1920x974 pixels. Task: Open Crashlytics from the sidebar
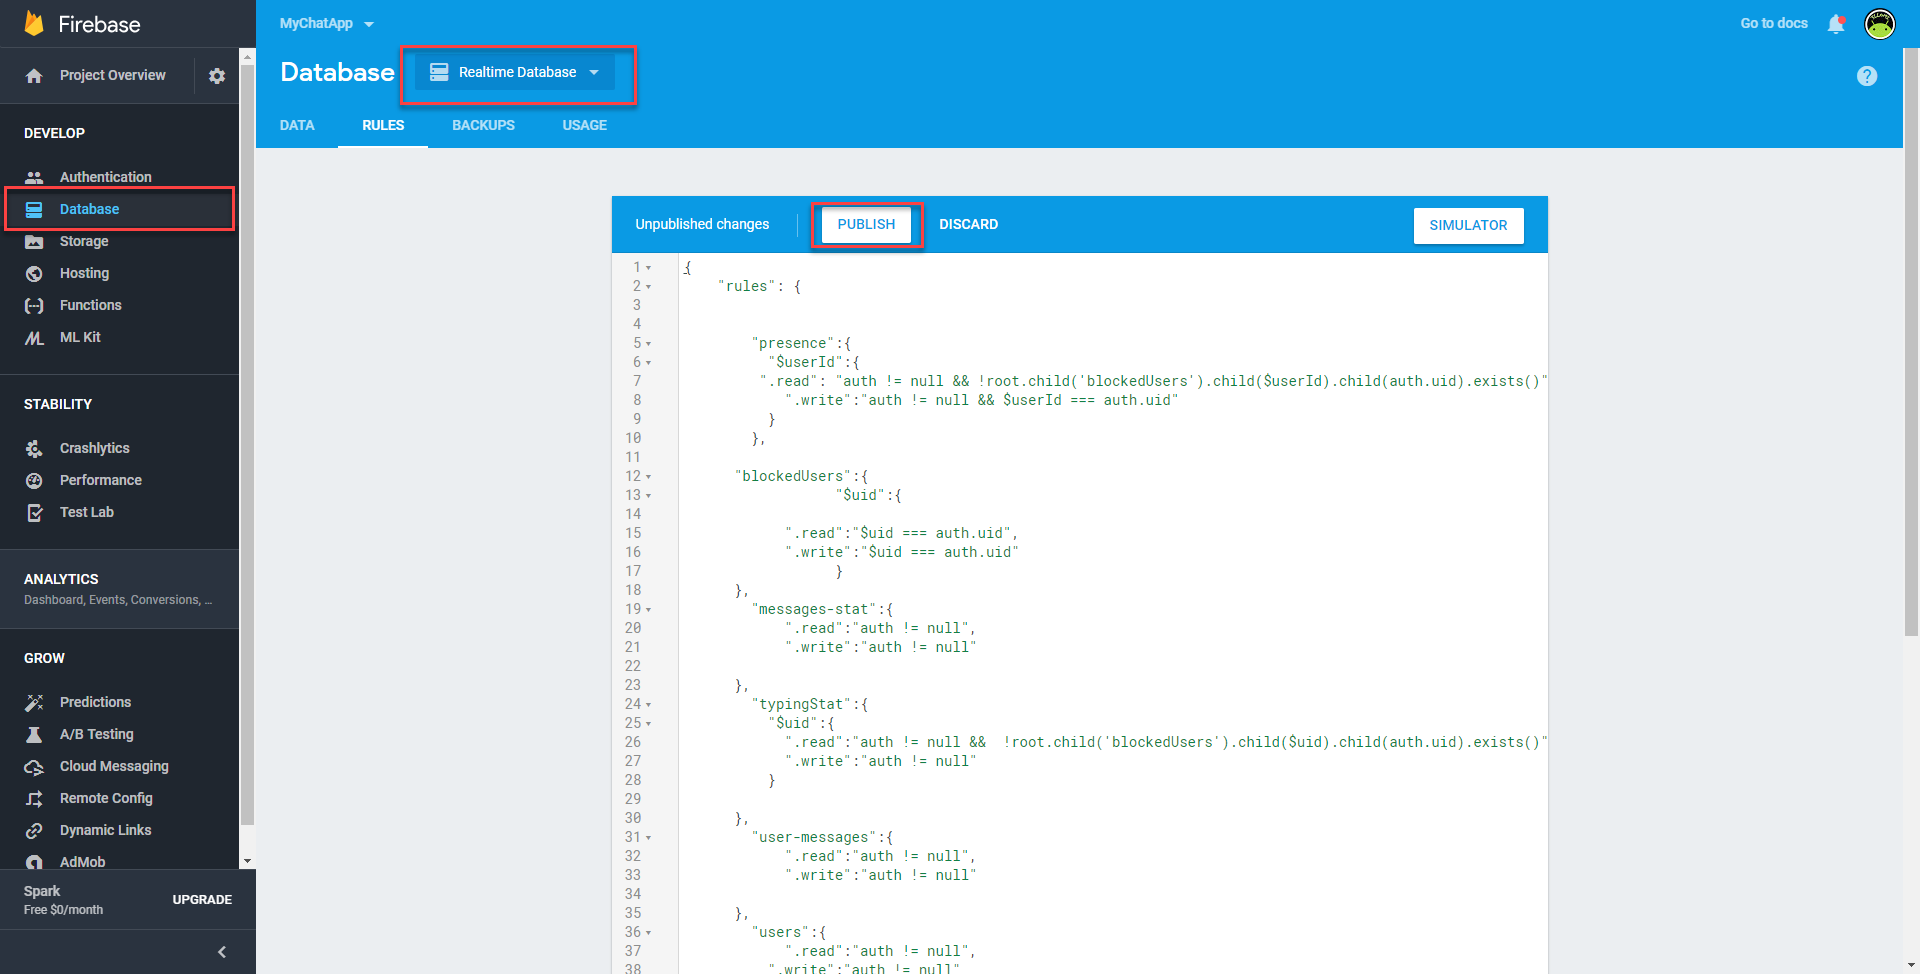point(94,448)
